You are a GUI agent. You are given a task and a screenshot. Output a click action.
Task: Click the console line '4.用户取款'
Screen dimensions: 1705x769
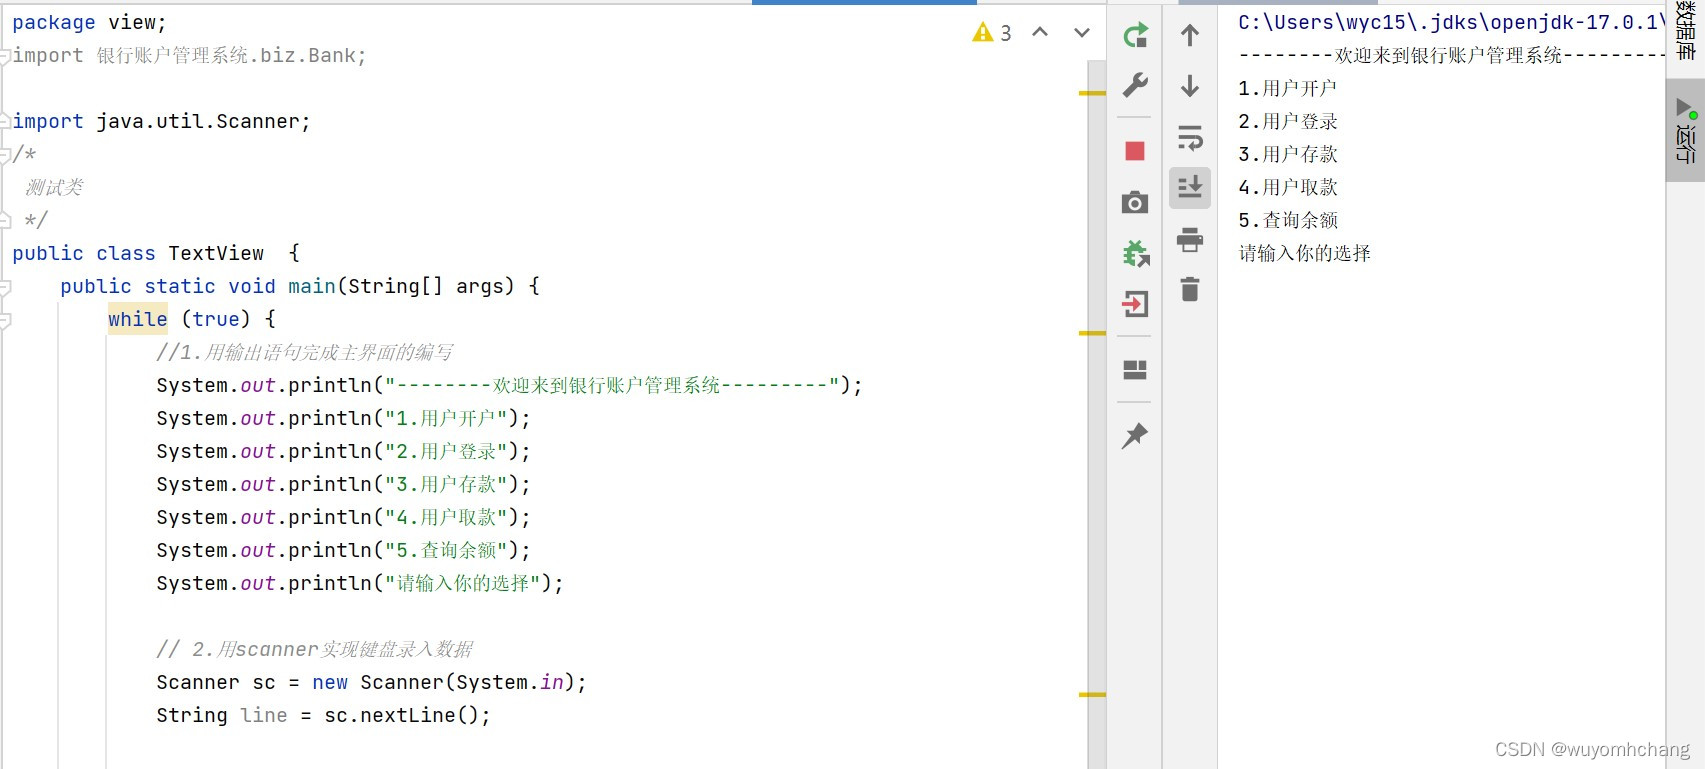(1288, 187)
